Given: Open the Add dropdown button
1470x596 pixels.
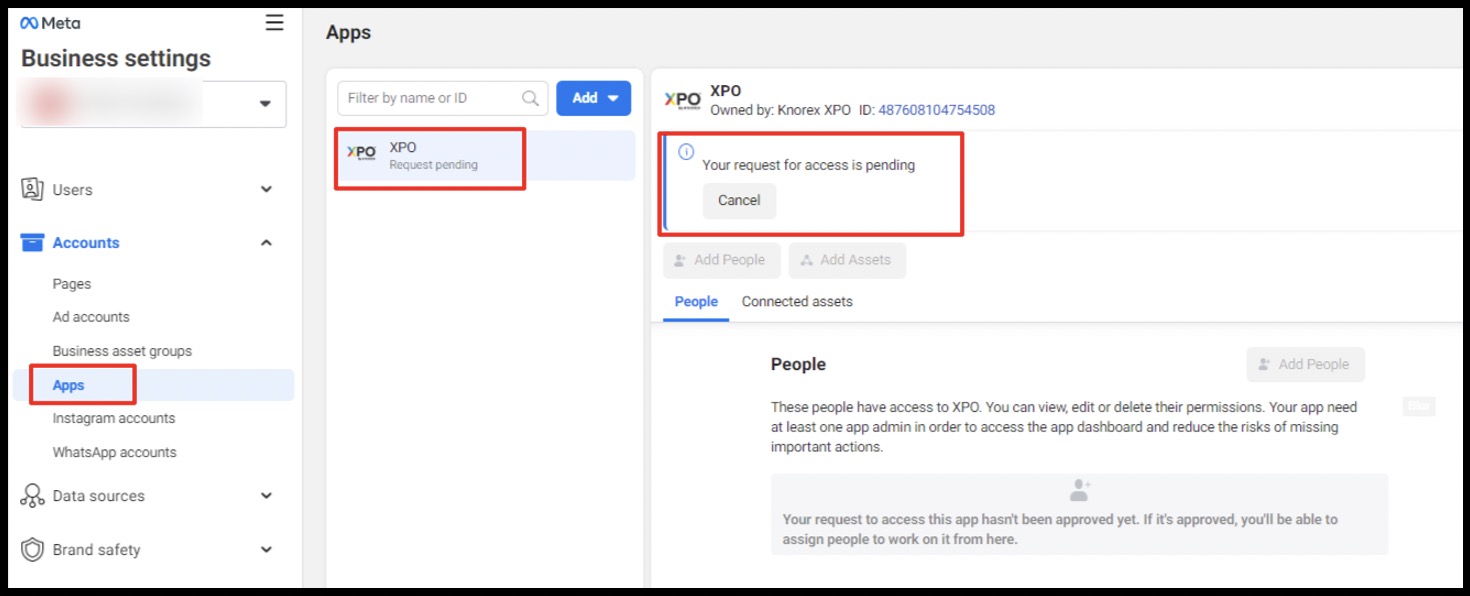Looking at the screenshot, I should point(594,98).
